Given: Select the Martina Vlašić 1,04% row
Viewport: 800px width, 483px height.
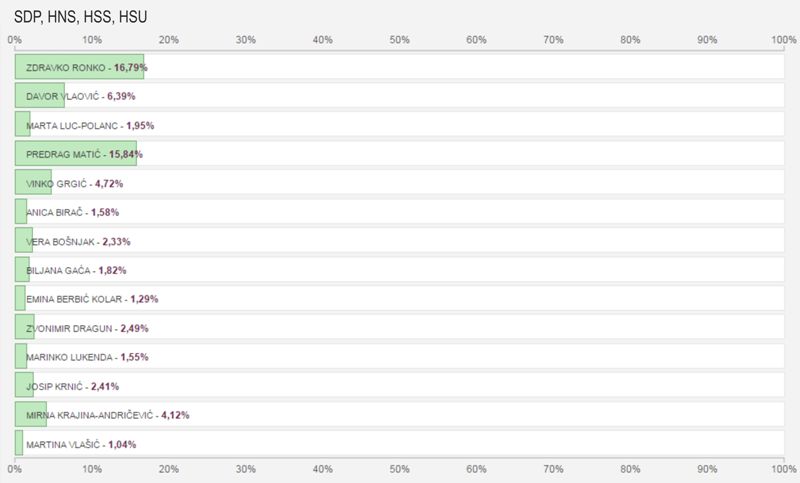Looking at the screenshot, I should pos(399,443).
